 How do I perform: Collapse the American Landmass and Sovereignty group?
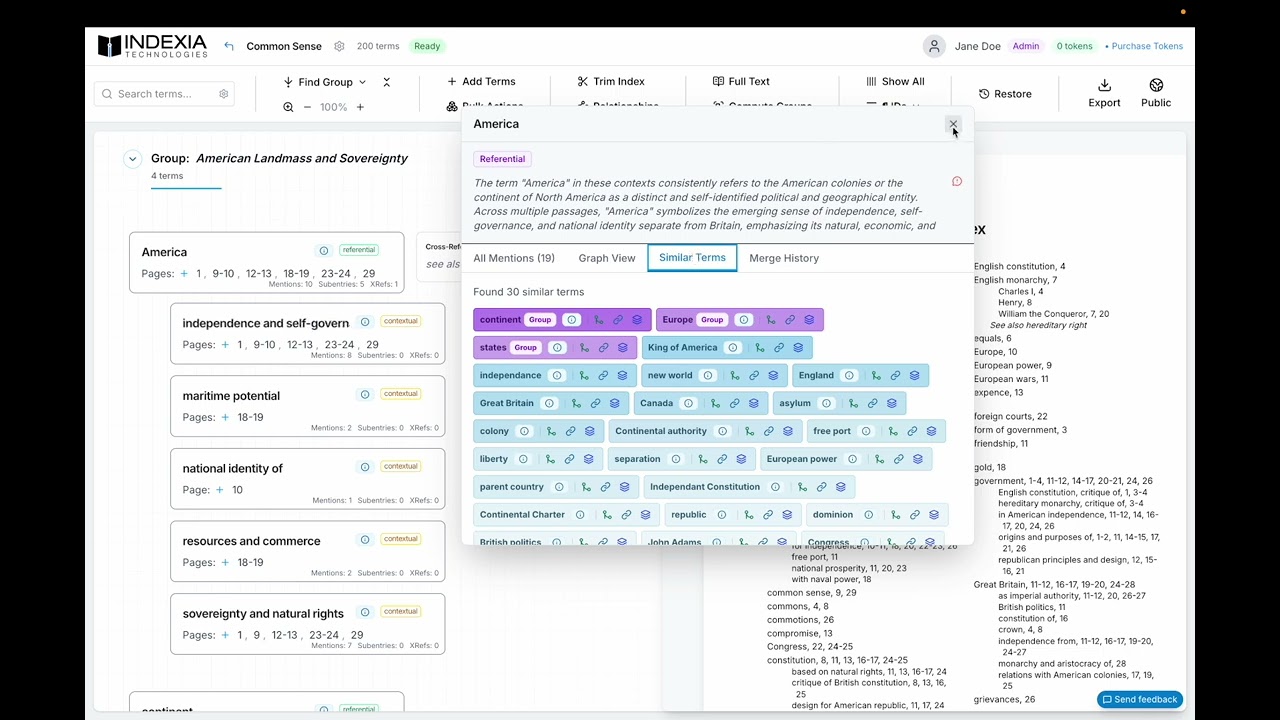132,158
